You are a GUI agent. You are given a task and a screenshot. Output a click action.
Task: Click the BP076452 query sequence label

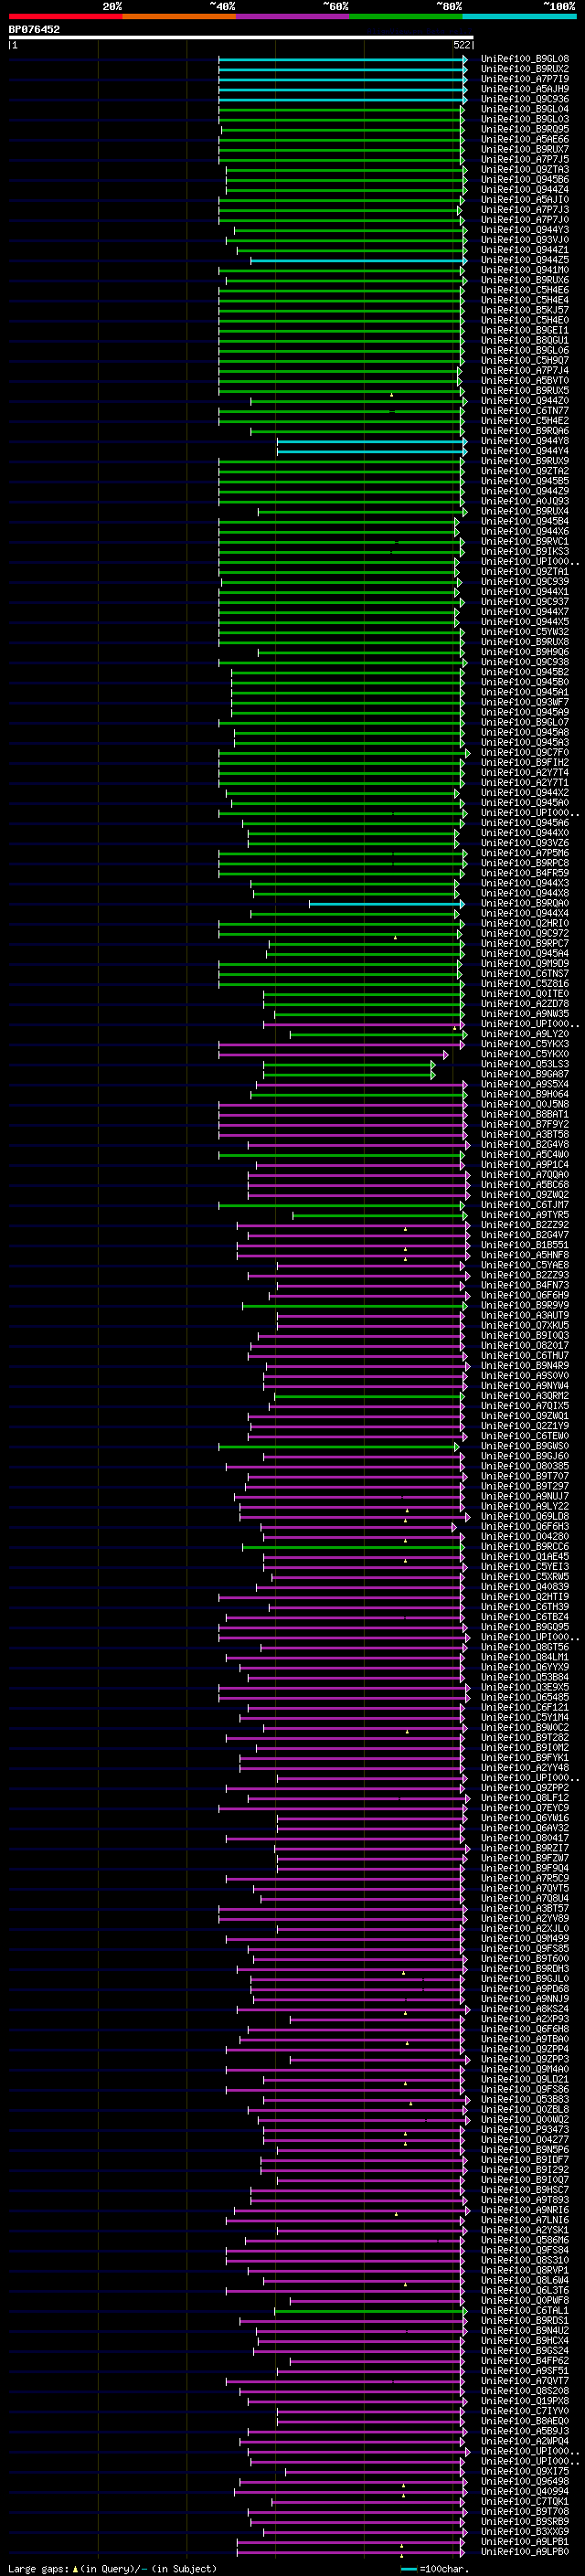34,29
